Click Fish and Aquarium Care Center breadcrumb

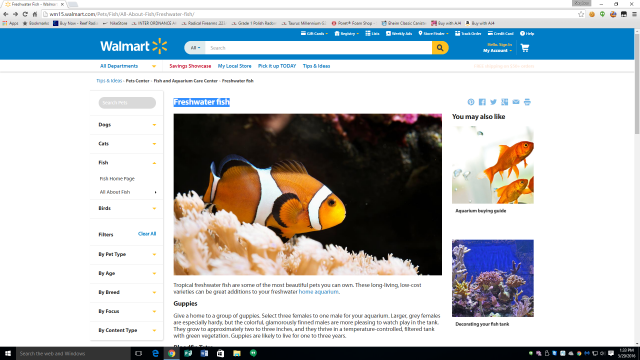point(186,81)
